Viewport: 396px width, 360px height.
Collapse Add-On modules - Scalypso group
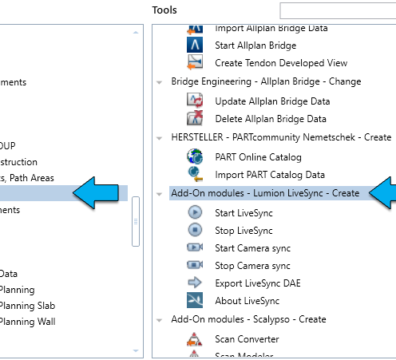159,320
